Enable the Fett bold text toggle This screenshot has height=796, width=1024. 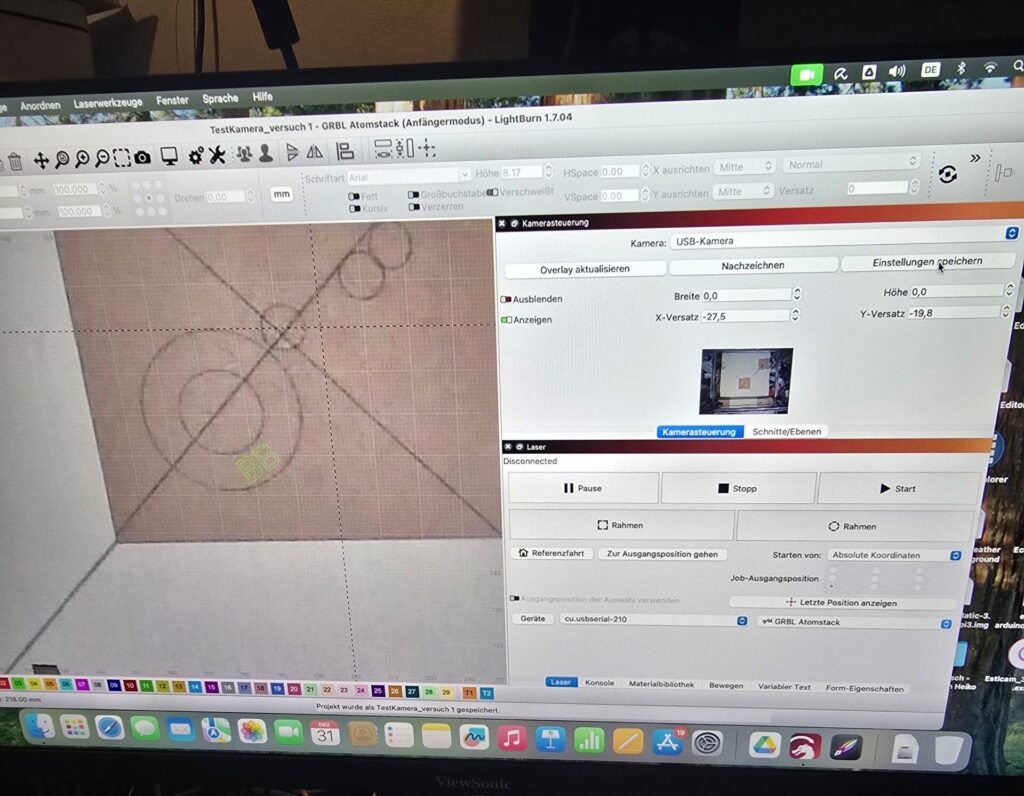(x=354, y=196)
